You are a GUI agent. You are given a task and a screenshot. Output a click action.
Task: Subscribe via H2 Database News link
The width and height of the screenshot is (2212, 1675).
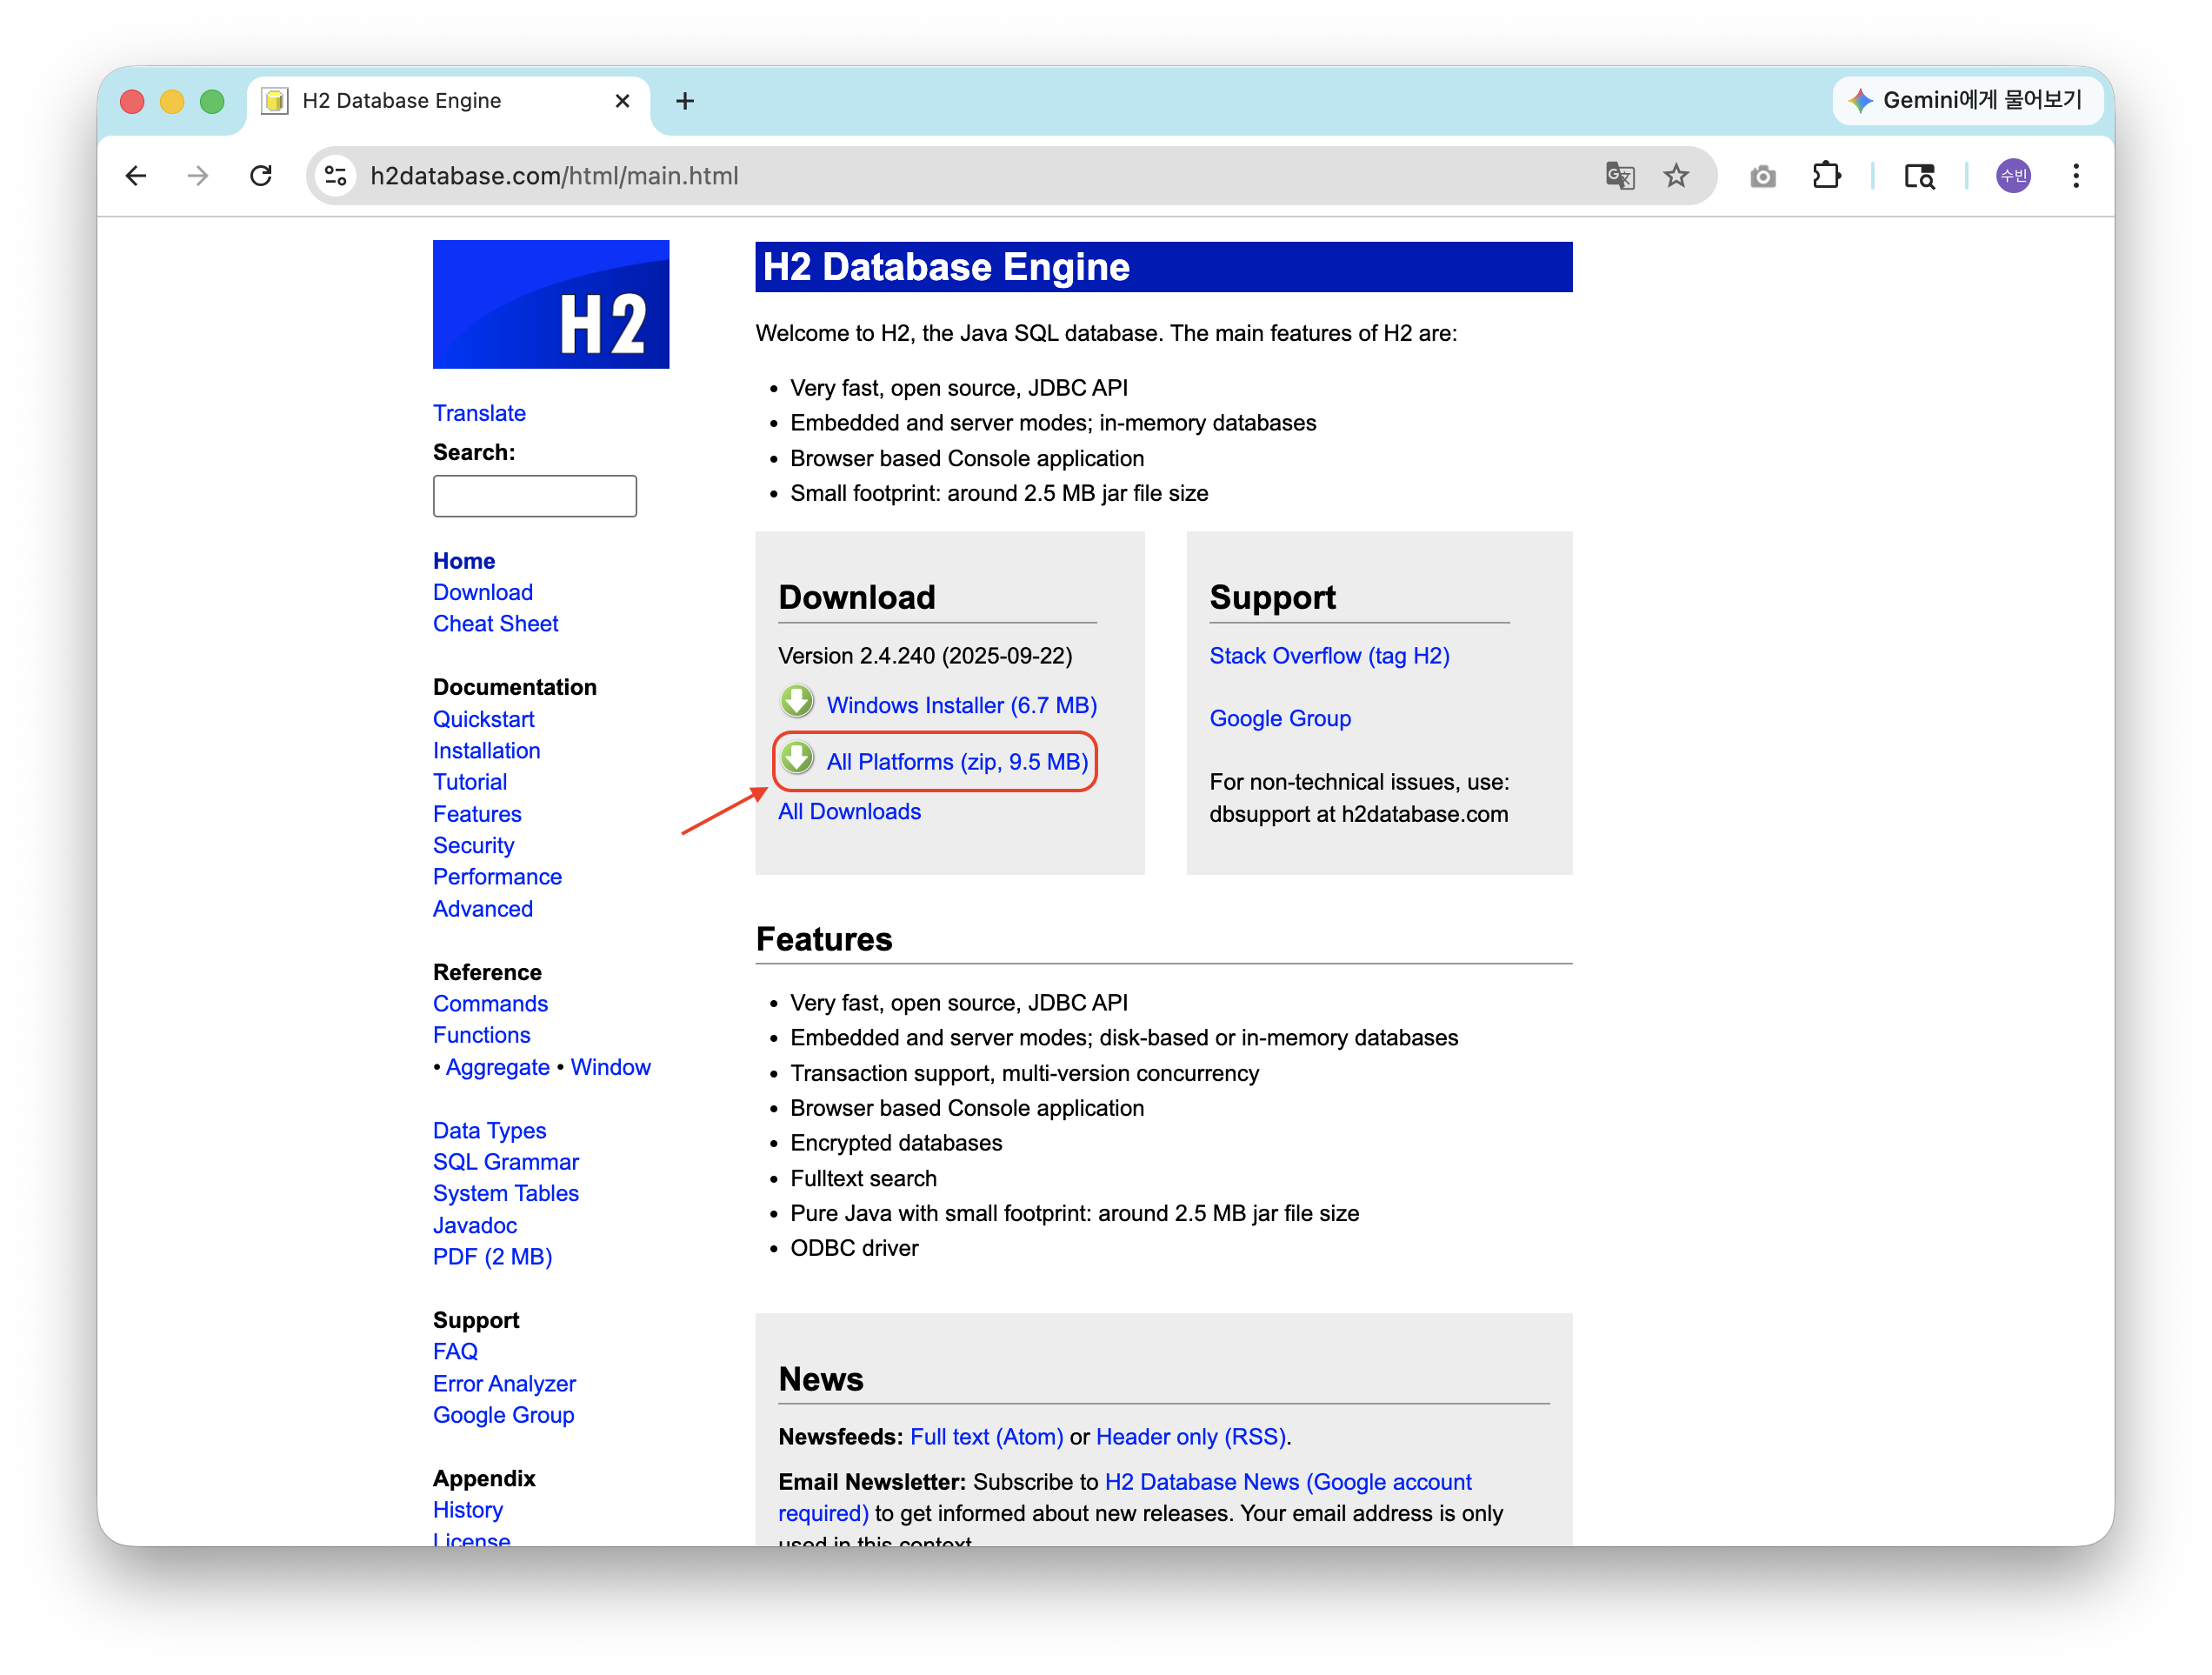pos(1288,1482)
